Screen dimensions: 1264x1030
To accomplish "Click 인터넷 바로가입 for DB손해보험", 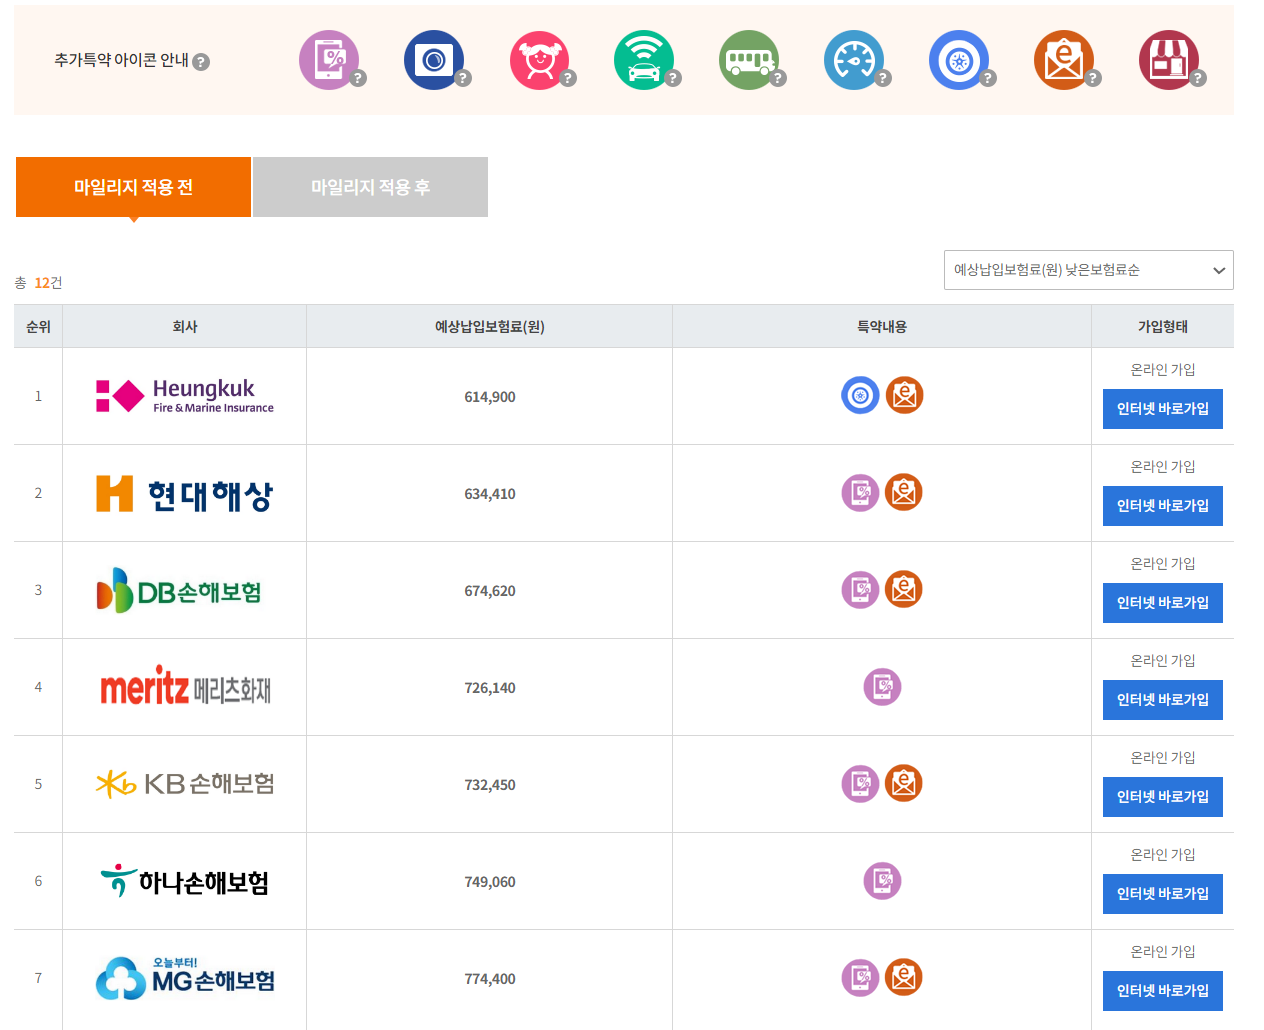I will (1163, 603).
